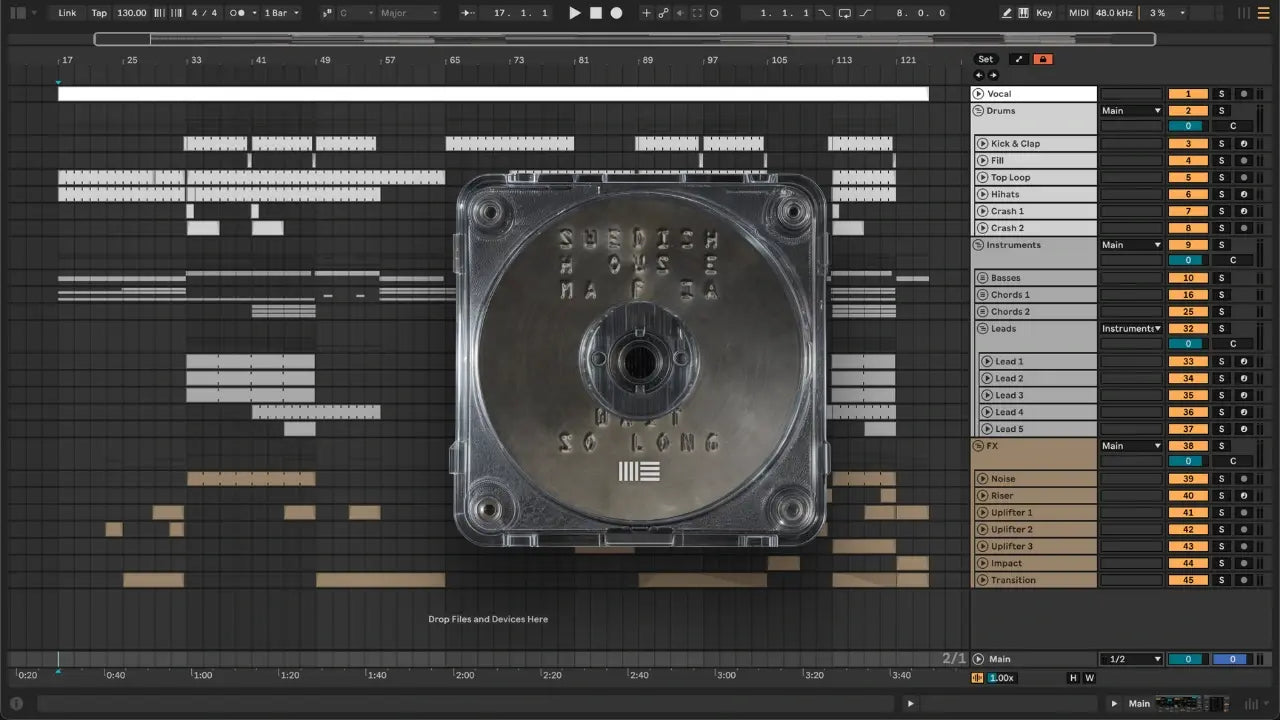Click the Set locator button
Viewport: 1280px width, 720px height.
click(986, 59)
